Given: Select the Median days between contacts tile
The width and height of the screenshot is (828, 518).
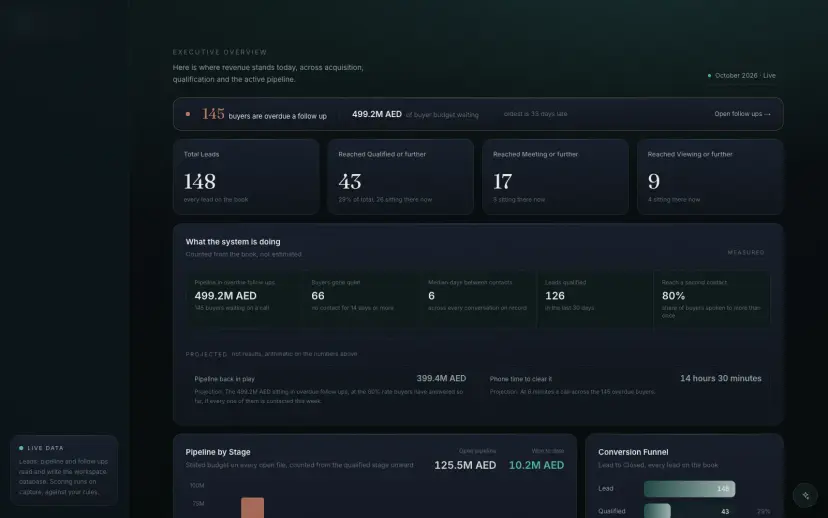Looking at the screenshot, I should coord(478,299).
